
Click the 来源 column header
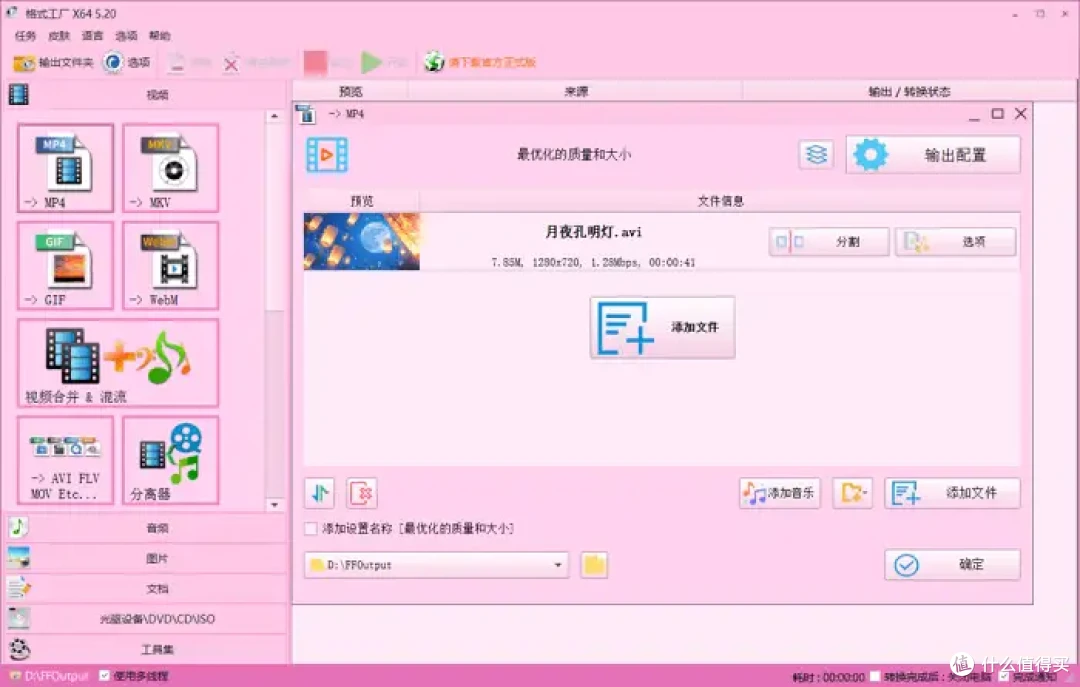point(576,91)
